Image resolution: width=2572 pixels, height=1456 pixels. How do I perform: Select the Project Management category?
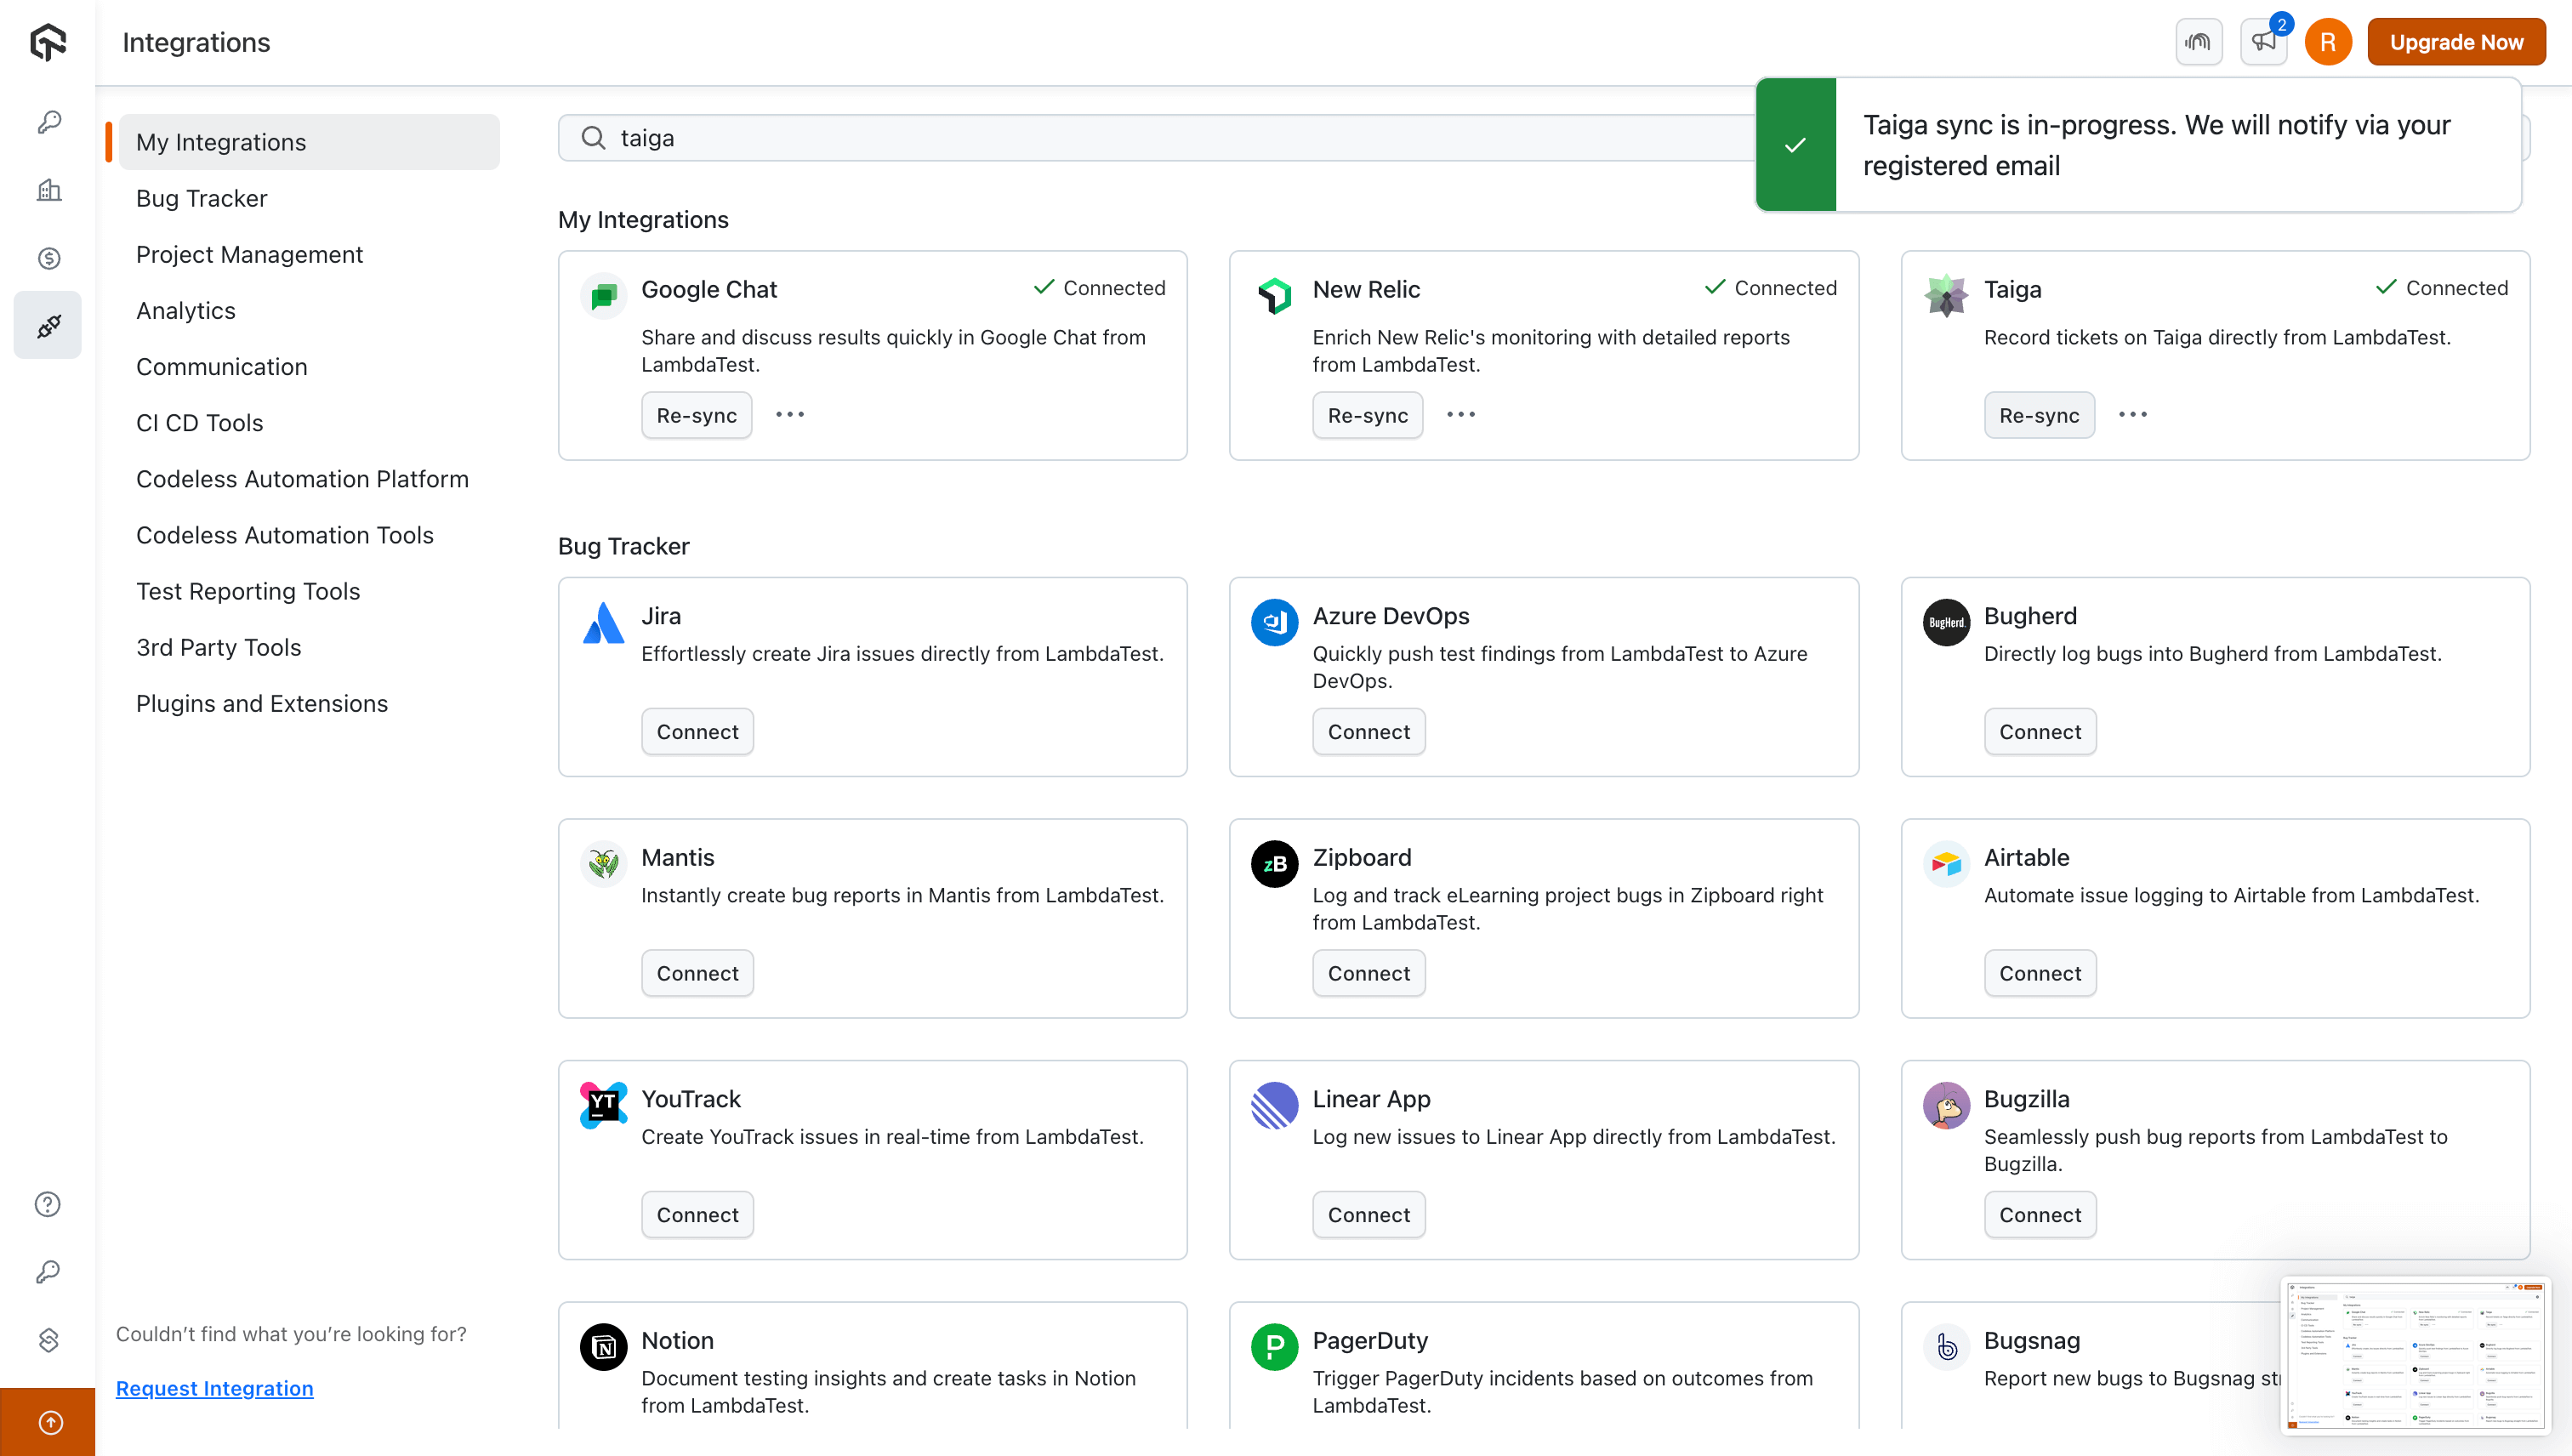pos(249,254)
